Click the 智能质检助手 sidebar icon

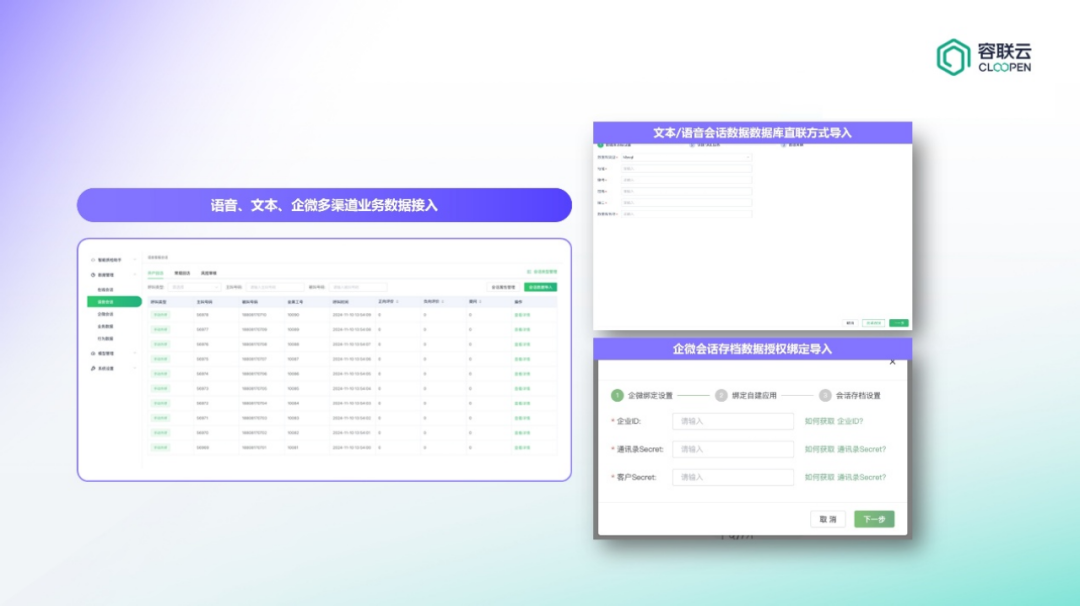[92, 258]
